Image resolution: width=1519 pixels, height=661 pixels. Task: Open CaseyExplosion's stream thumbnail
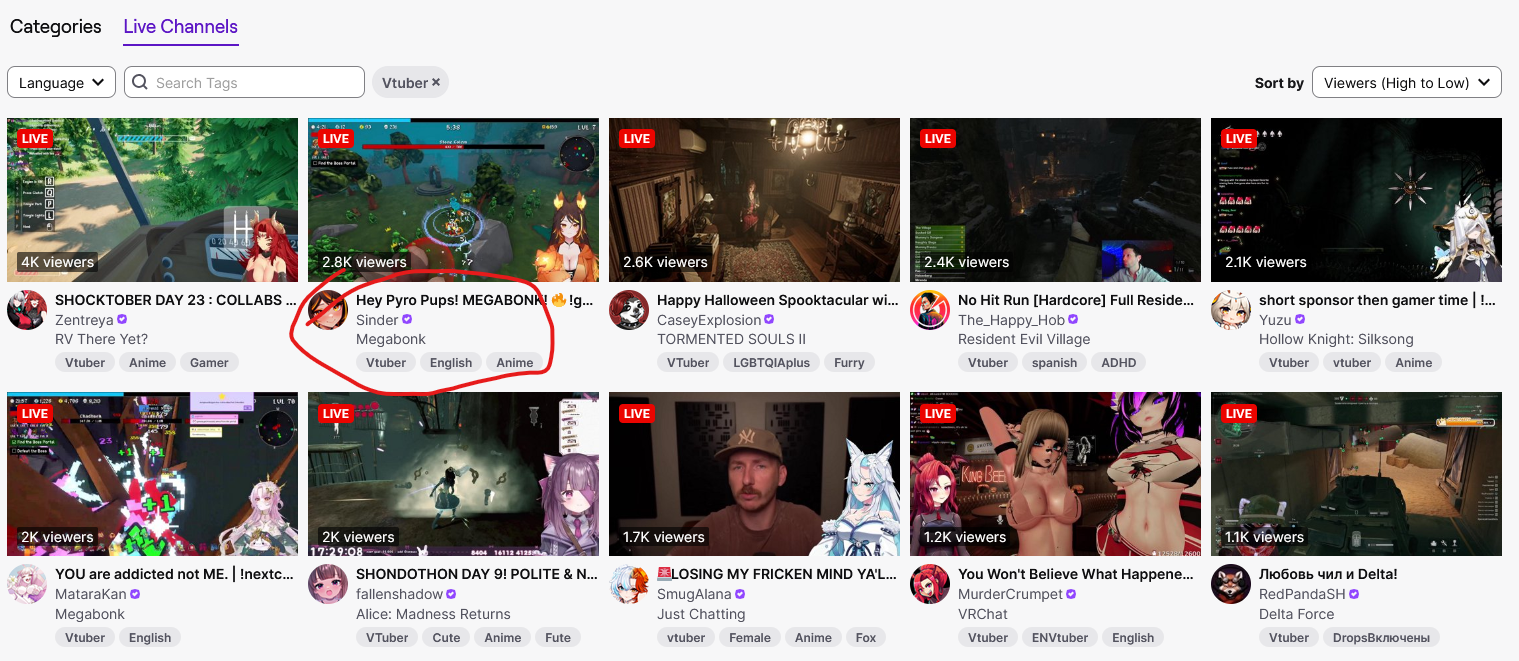[754, 200]
